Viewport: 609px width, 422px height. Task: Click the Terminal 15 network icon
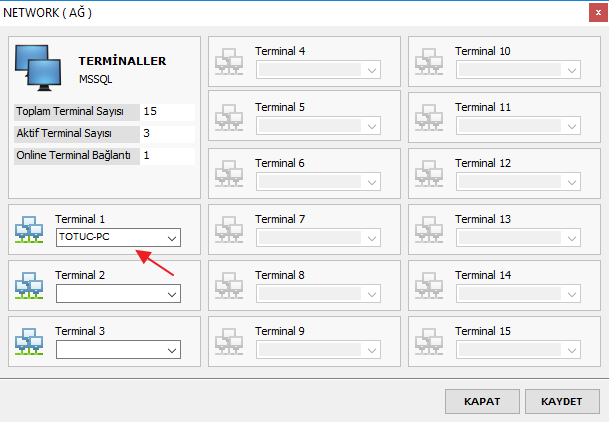[429, 341]
